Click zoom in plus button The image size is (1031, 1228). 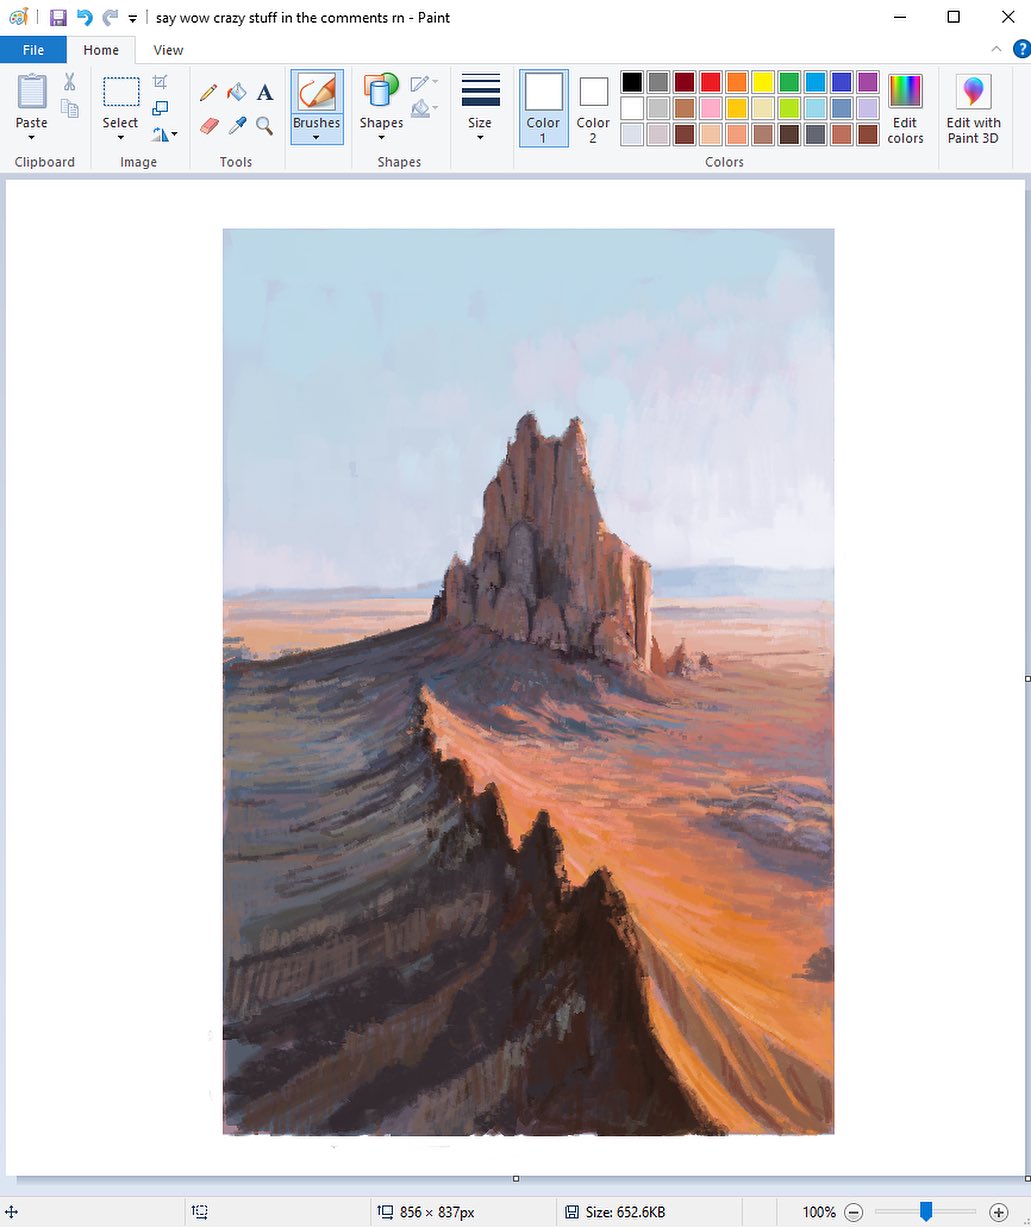click(x=998, y=1212)
